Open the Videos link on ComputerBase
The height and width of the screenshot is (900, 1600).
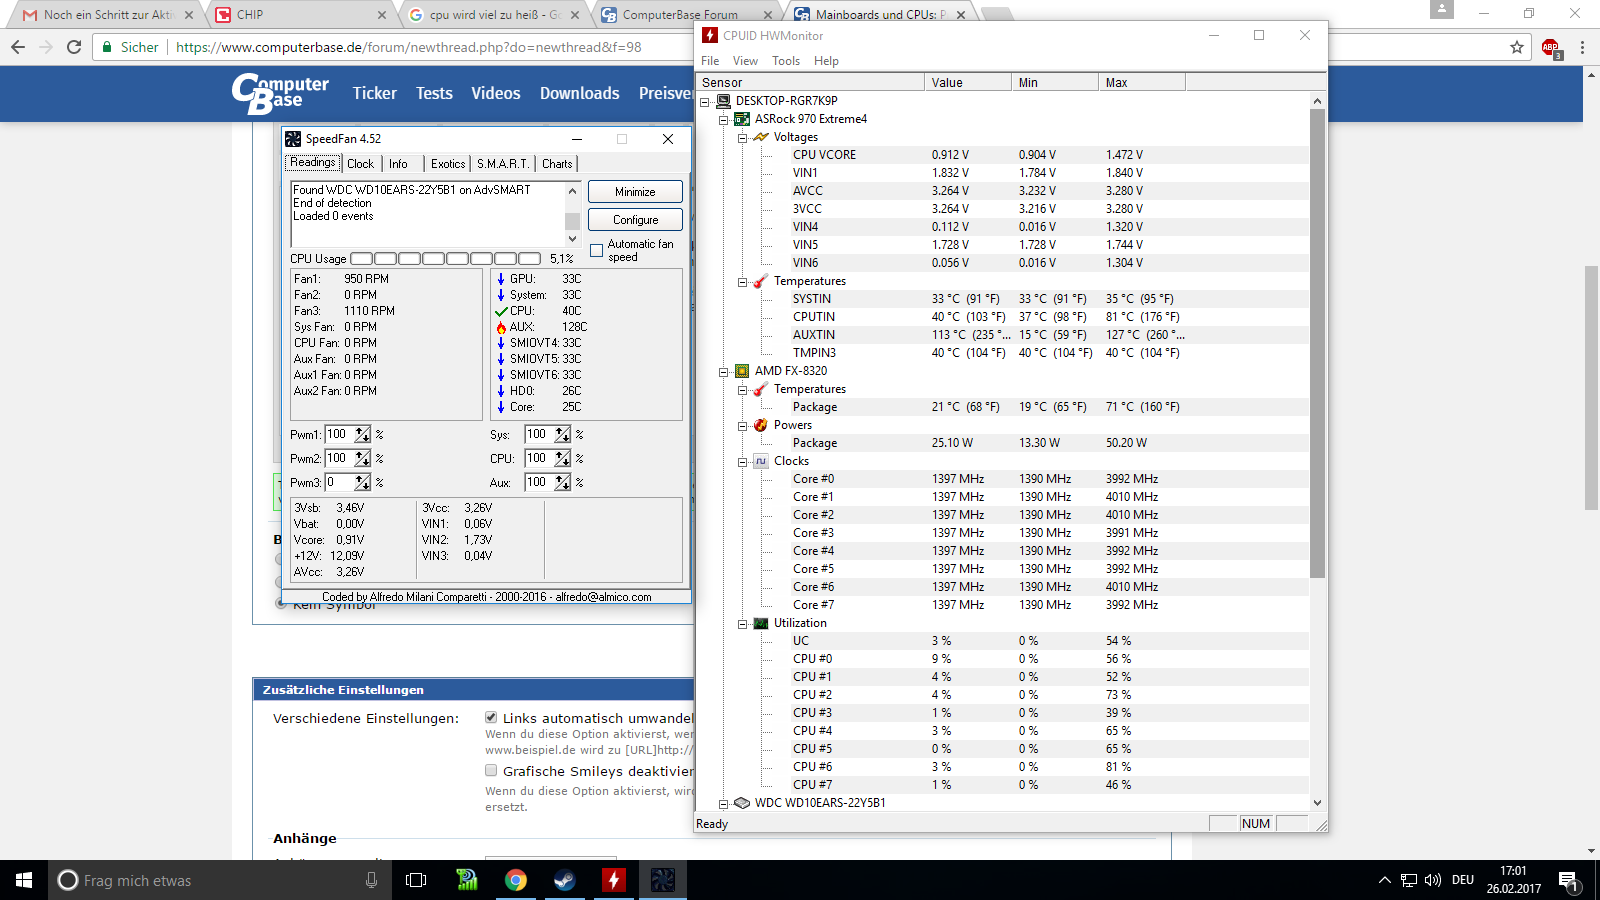[496, 93]
